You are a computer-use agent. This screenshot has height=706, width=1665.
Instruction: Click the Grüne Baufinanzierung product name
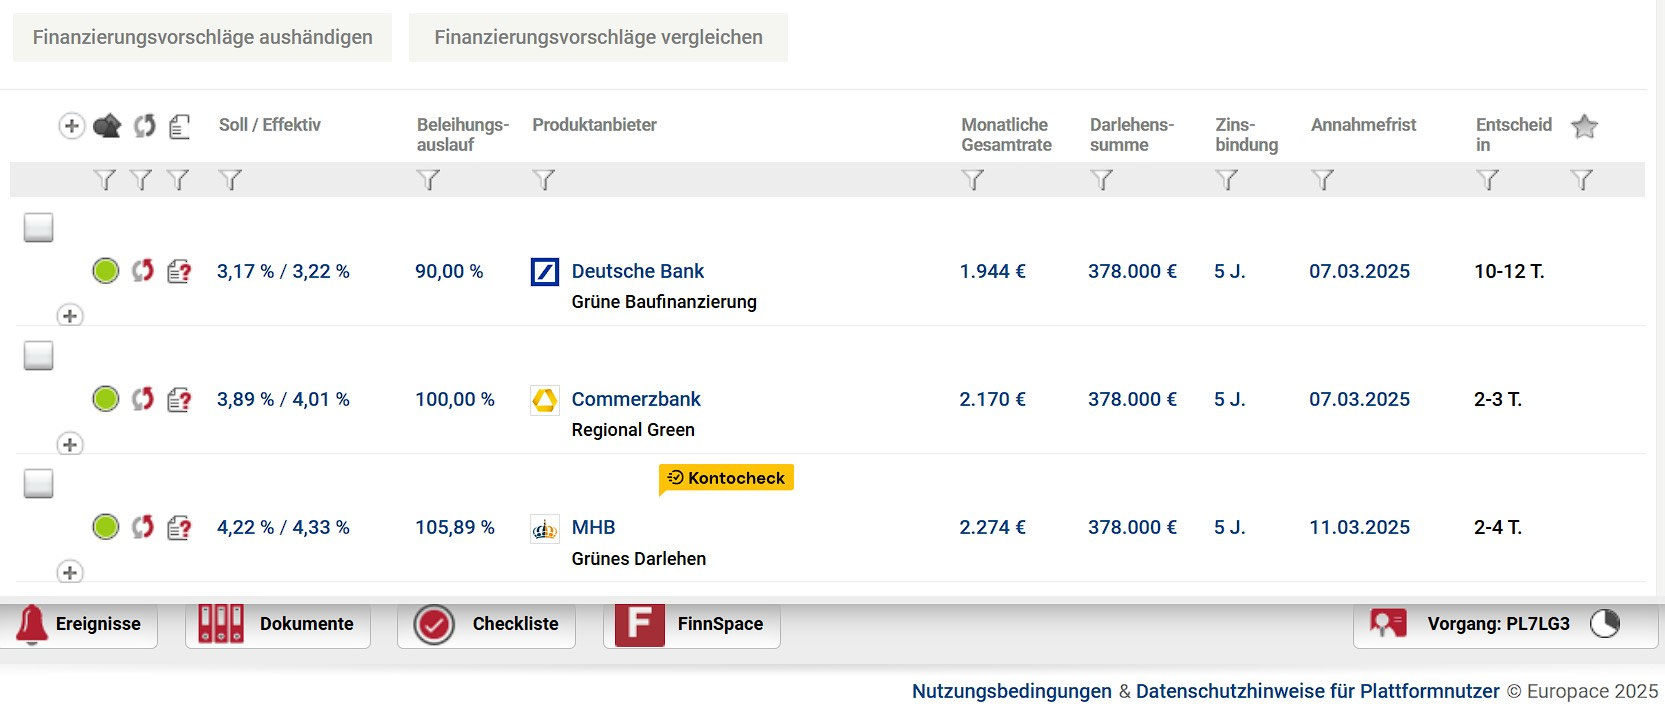(x=664, y=302)
